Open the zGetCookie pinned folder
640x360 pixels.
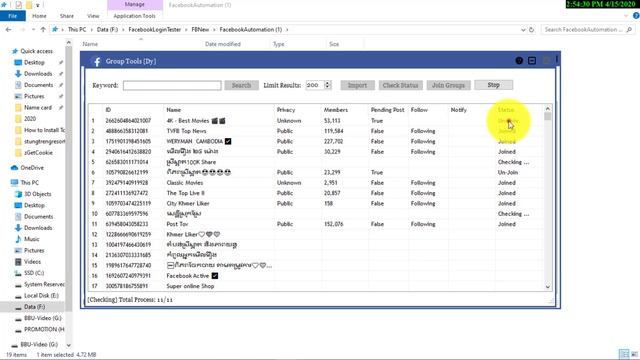tap(38, 153)
